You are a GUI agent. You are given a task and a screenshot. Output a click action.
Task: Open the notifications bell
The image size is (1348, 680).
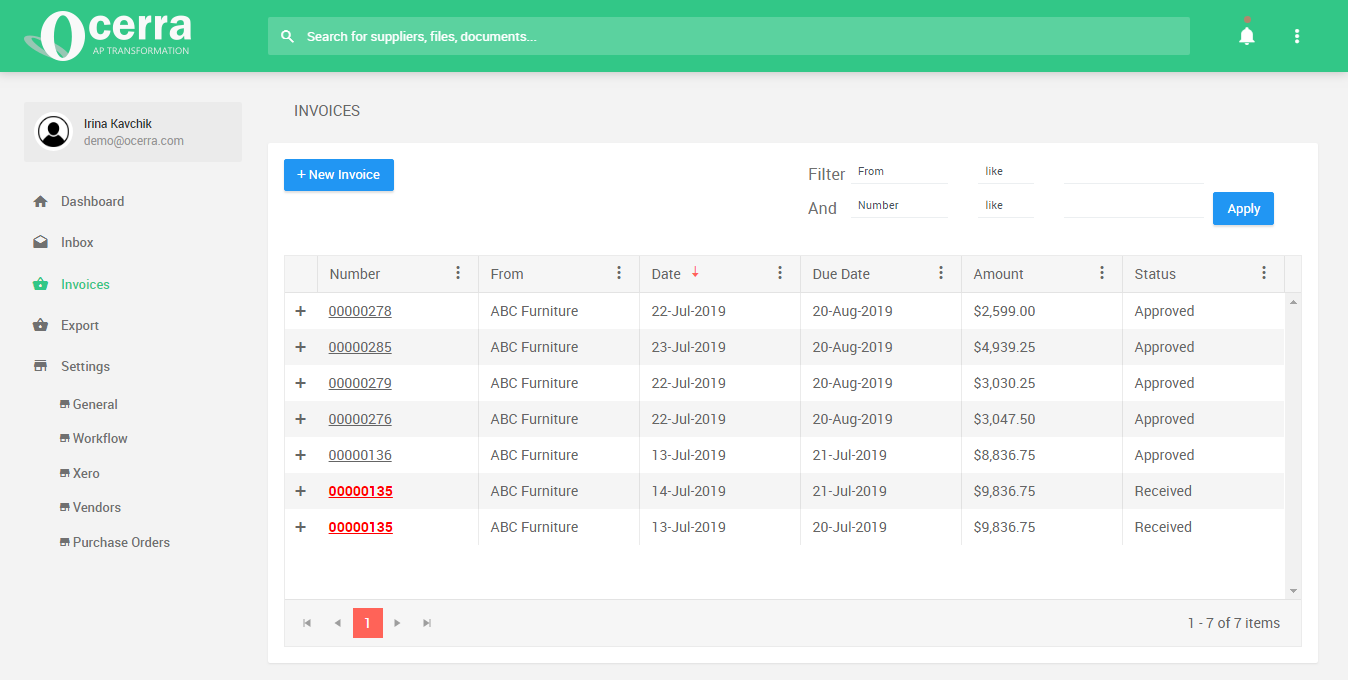click(x=1246, y=36)
